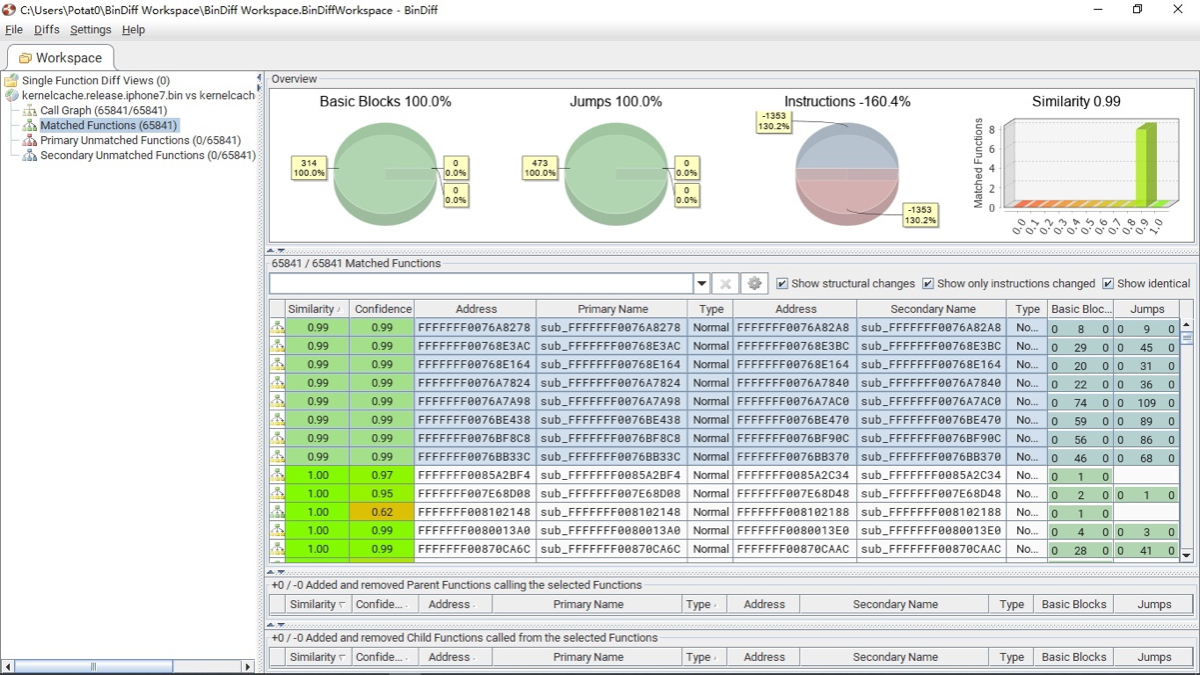Click the tree scrollbar right arrow

click(248, 666)
